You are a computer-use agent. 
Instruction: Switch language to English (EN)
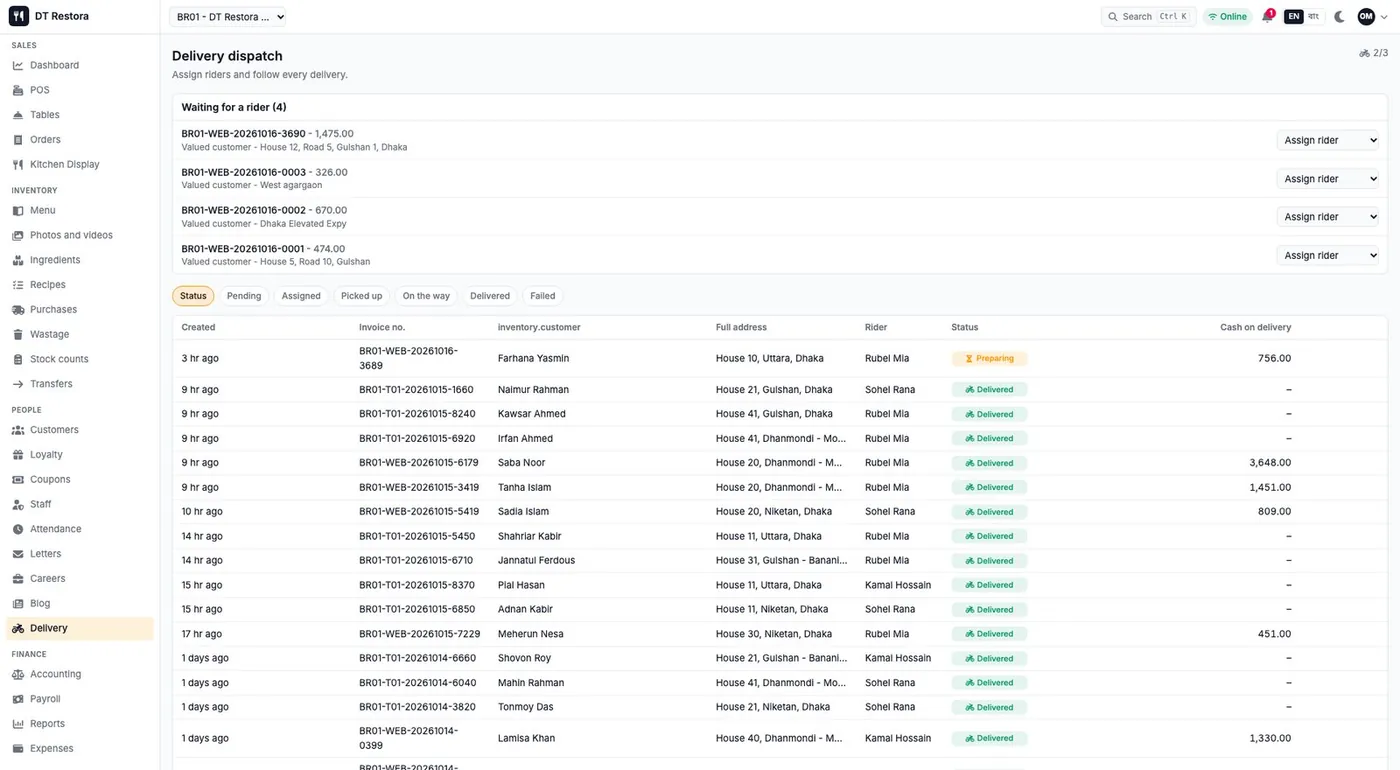[1294, 17]
